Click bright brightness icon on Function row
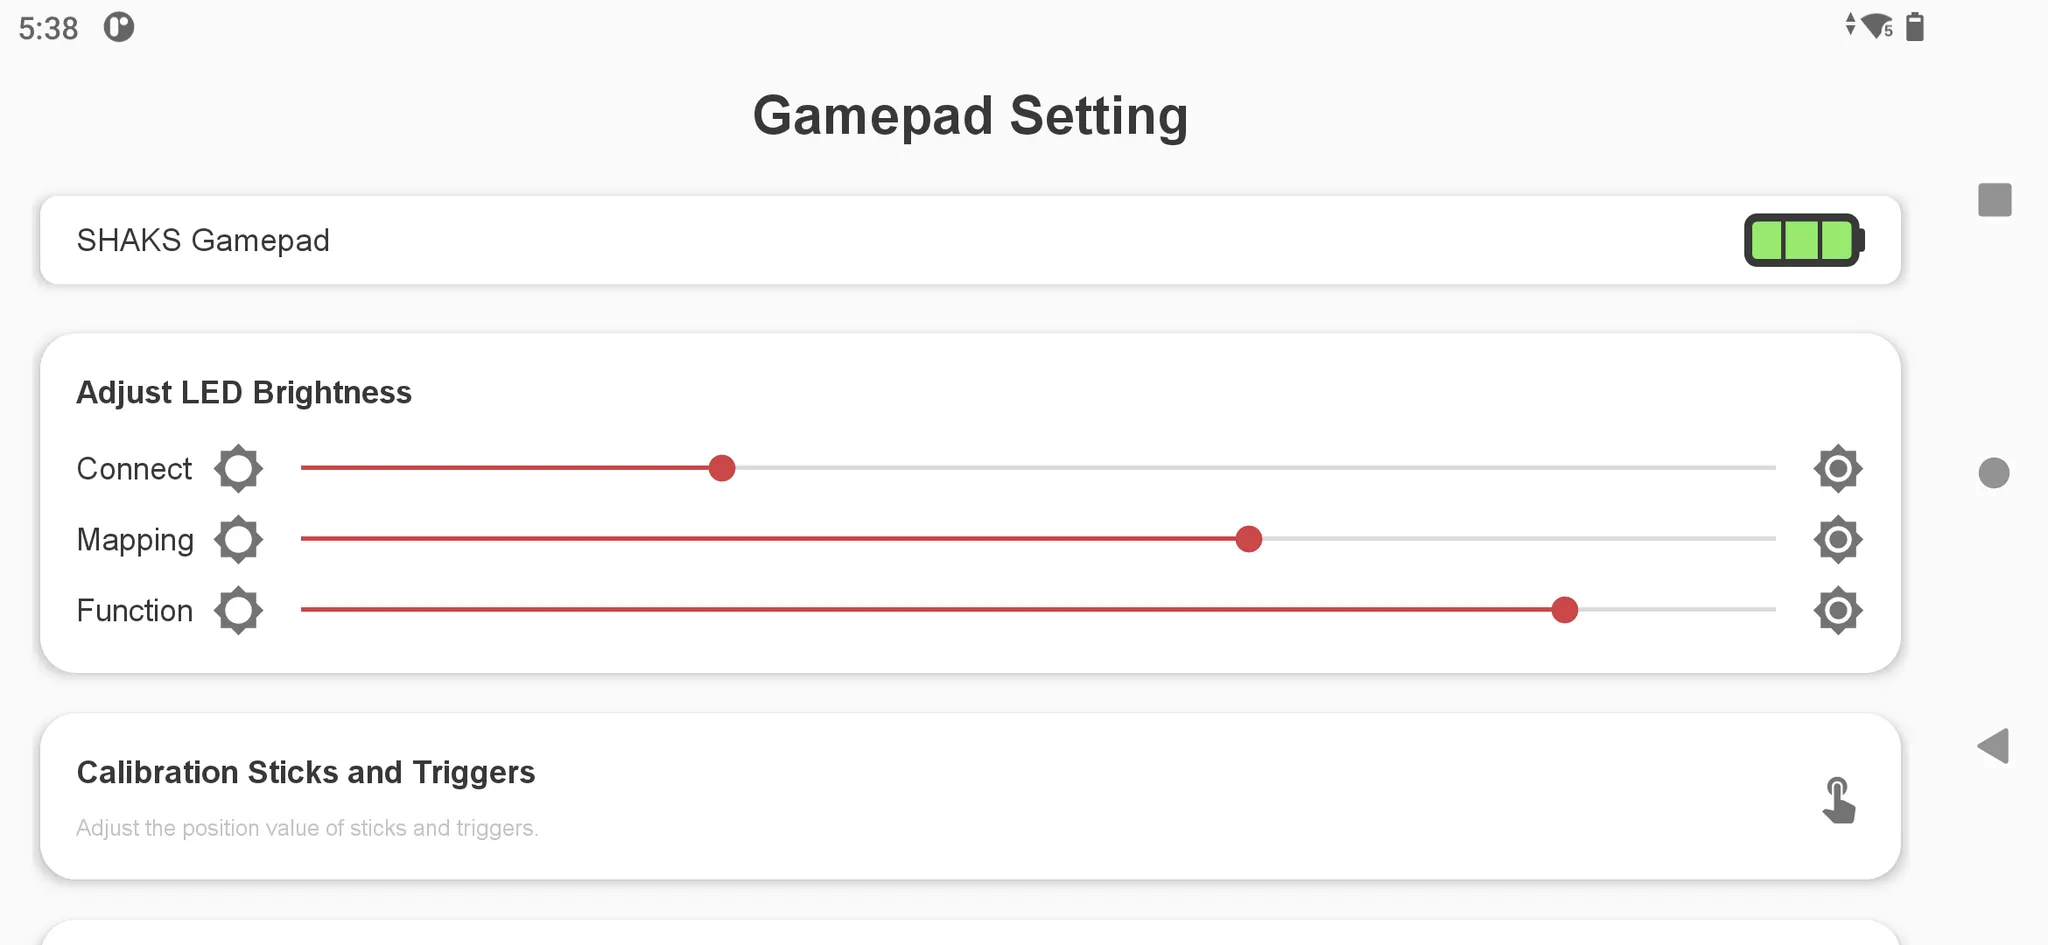This screenshot has height=945, width=2048. (1837, 610)
